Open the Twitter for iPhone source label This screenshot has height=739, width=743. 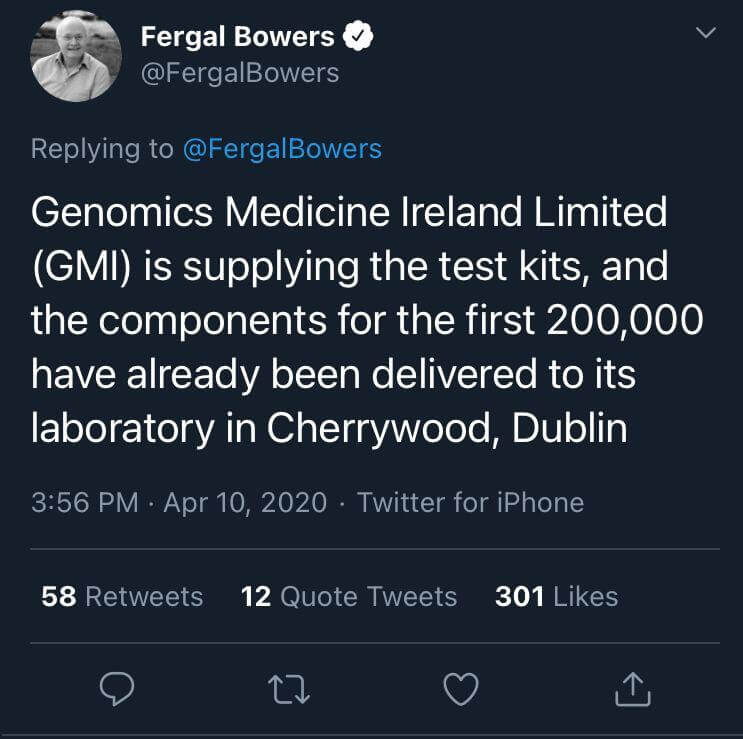tap(470, 502)
